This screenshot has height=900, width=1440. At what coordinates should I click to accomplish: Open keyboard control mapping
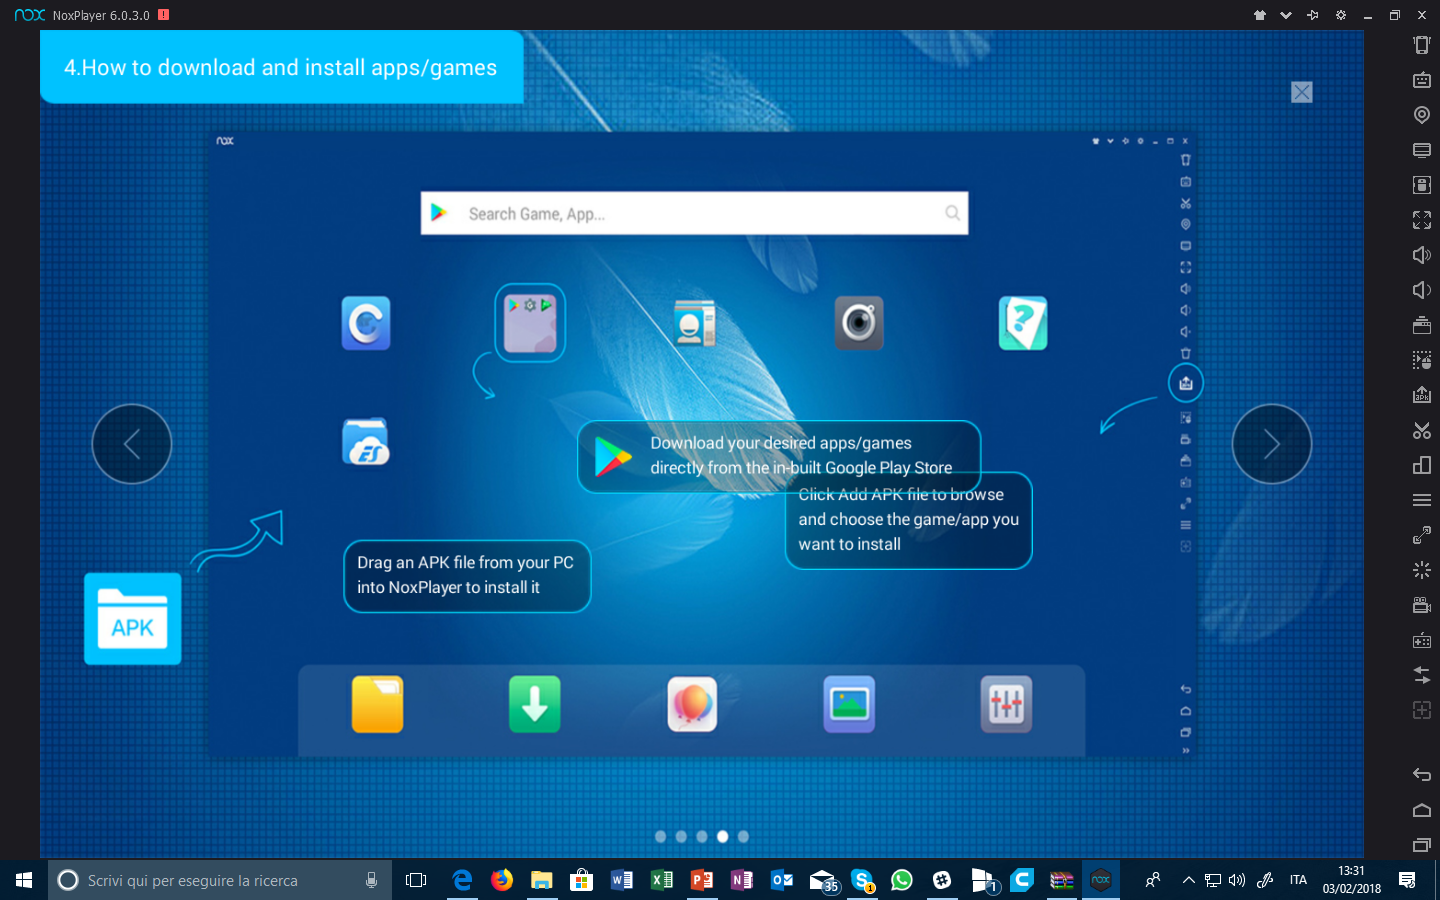coord(1421,80)
